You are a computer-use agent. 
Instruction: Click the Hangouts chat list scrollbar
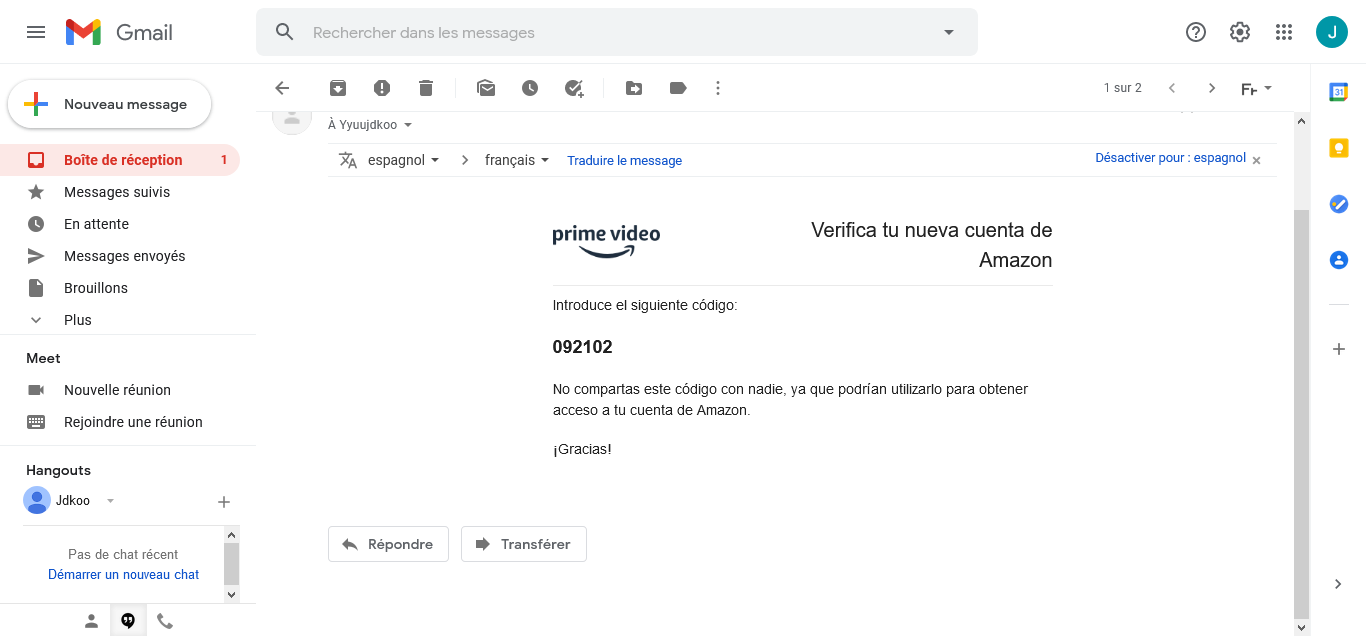[231, 564]
